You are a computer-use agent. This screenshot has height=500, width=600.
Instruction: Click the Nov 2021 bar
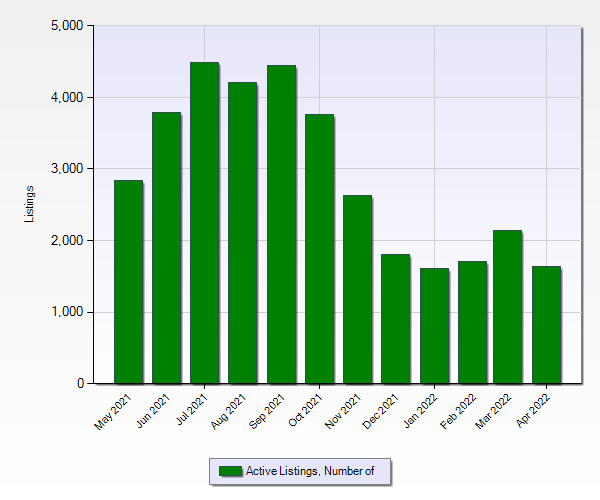click(357, 289)
